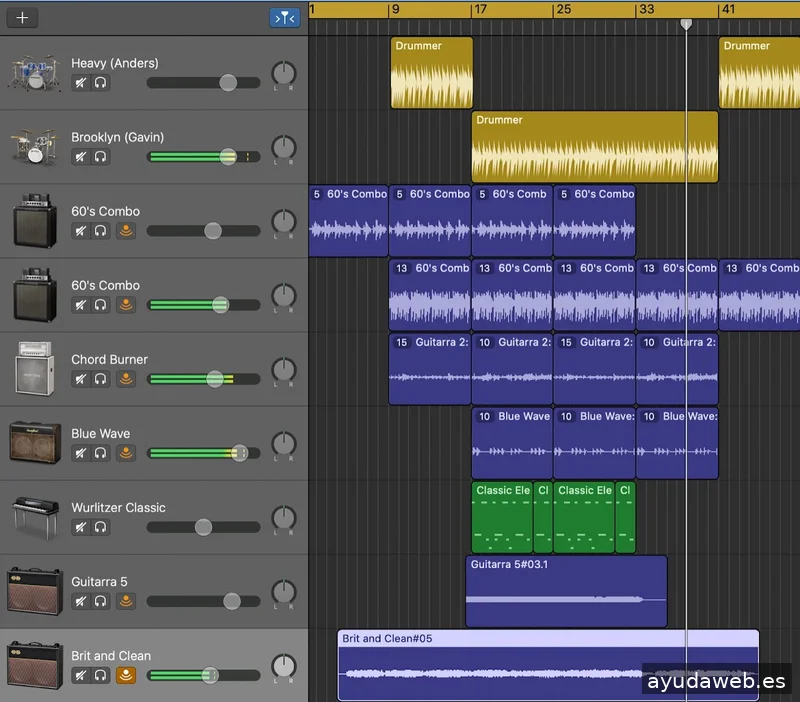800x702 pixels.
Task: Click the add new track plus button
Action: pos(22,18)
